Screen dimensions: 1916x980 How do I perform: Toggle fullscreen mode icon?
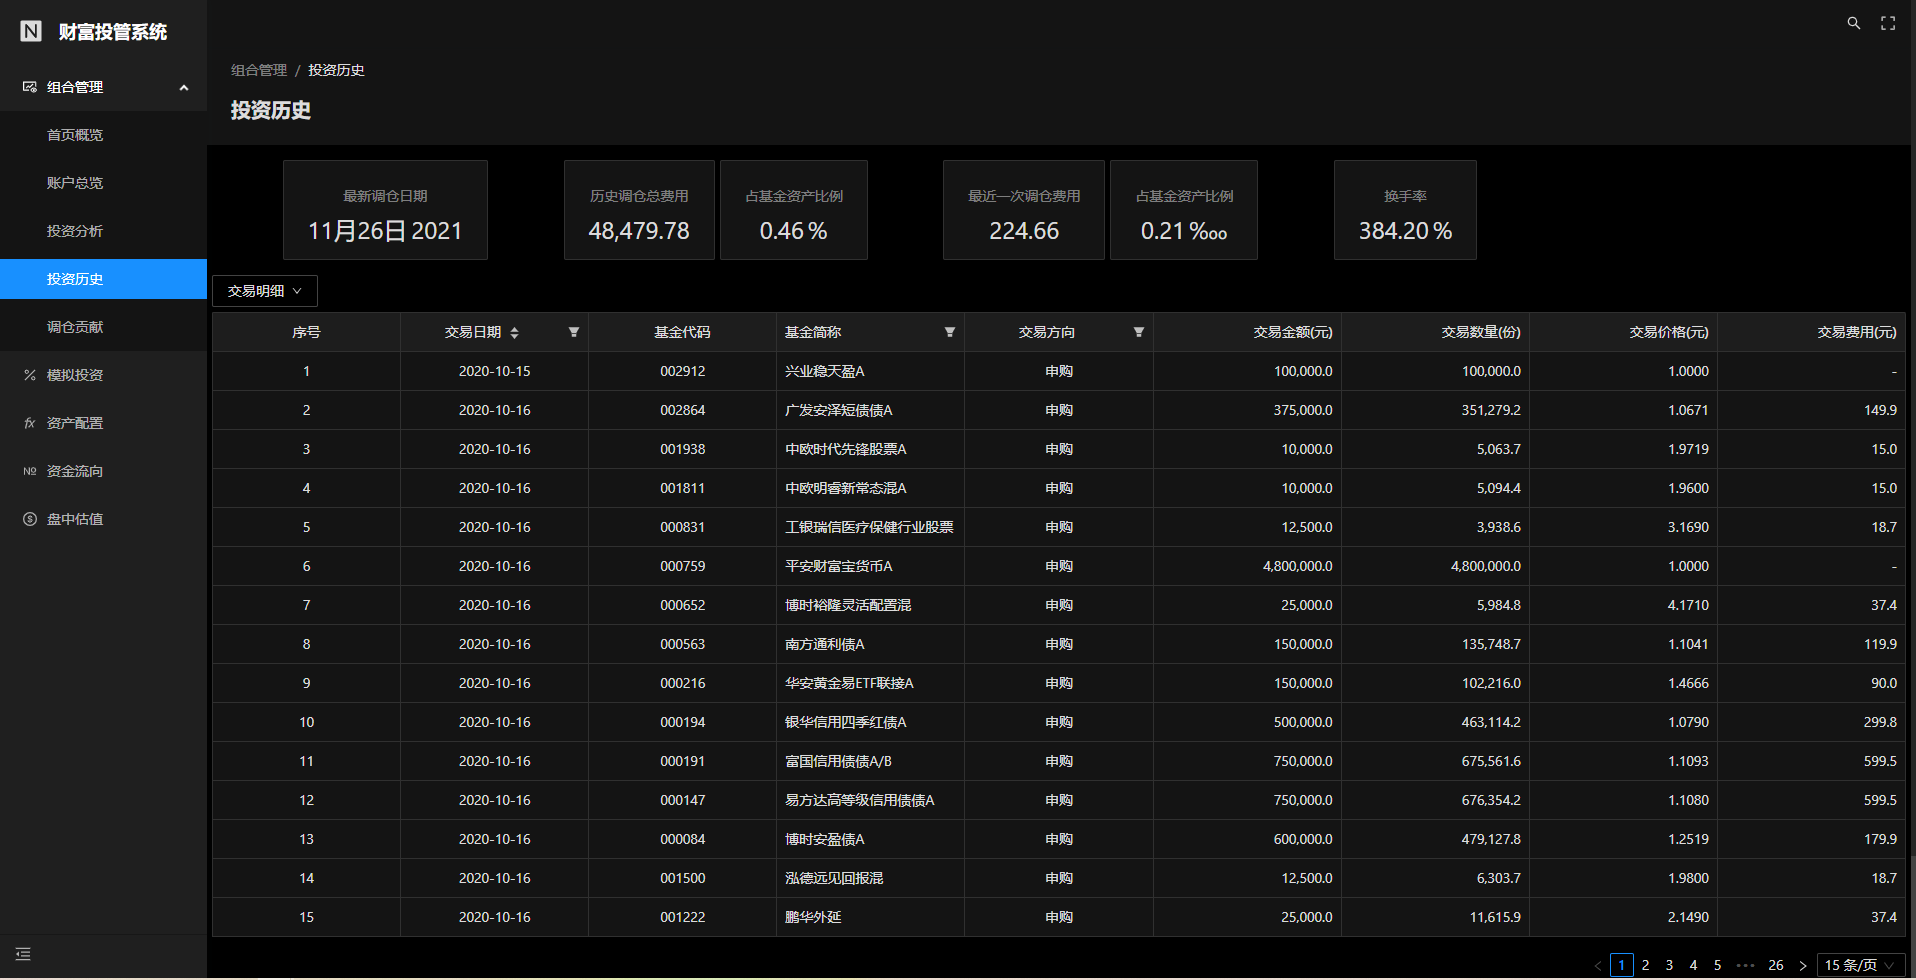click(x=1888, y=23)
